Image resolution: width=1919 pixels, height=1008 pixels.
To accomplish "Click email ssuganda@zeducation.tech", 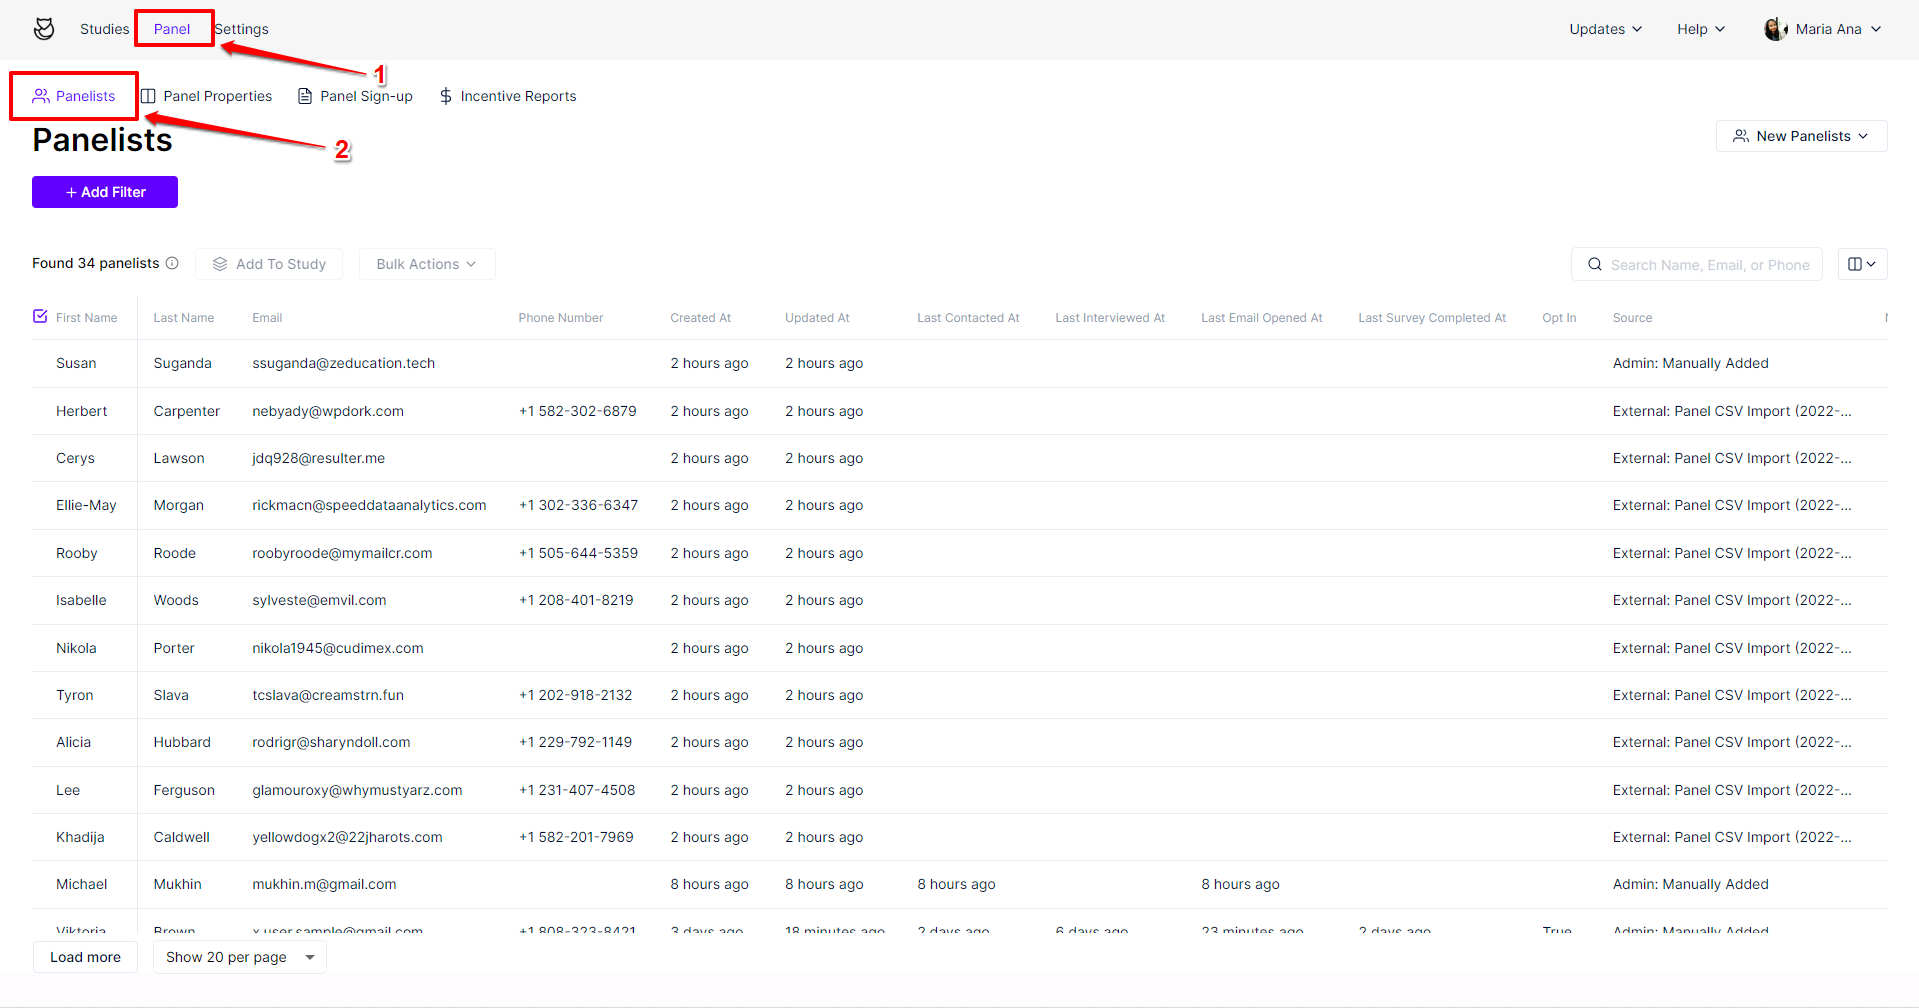I will 344,363.
